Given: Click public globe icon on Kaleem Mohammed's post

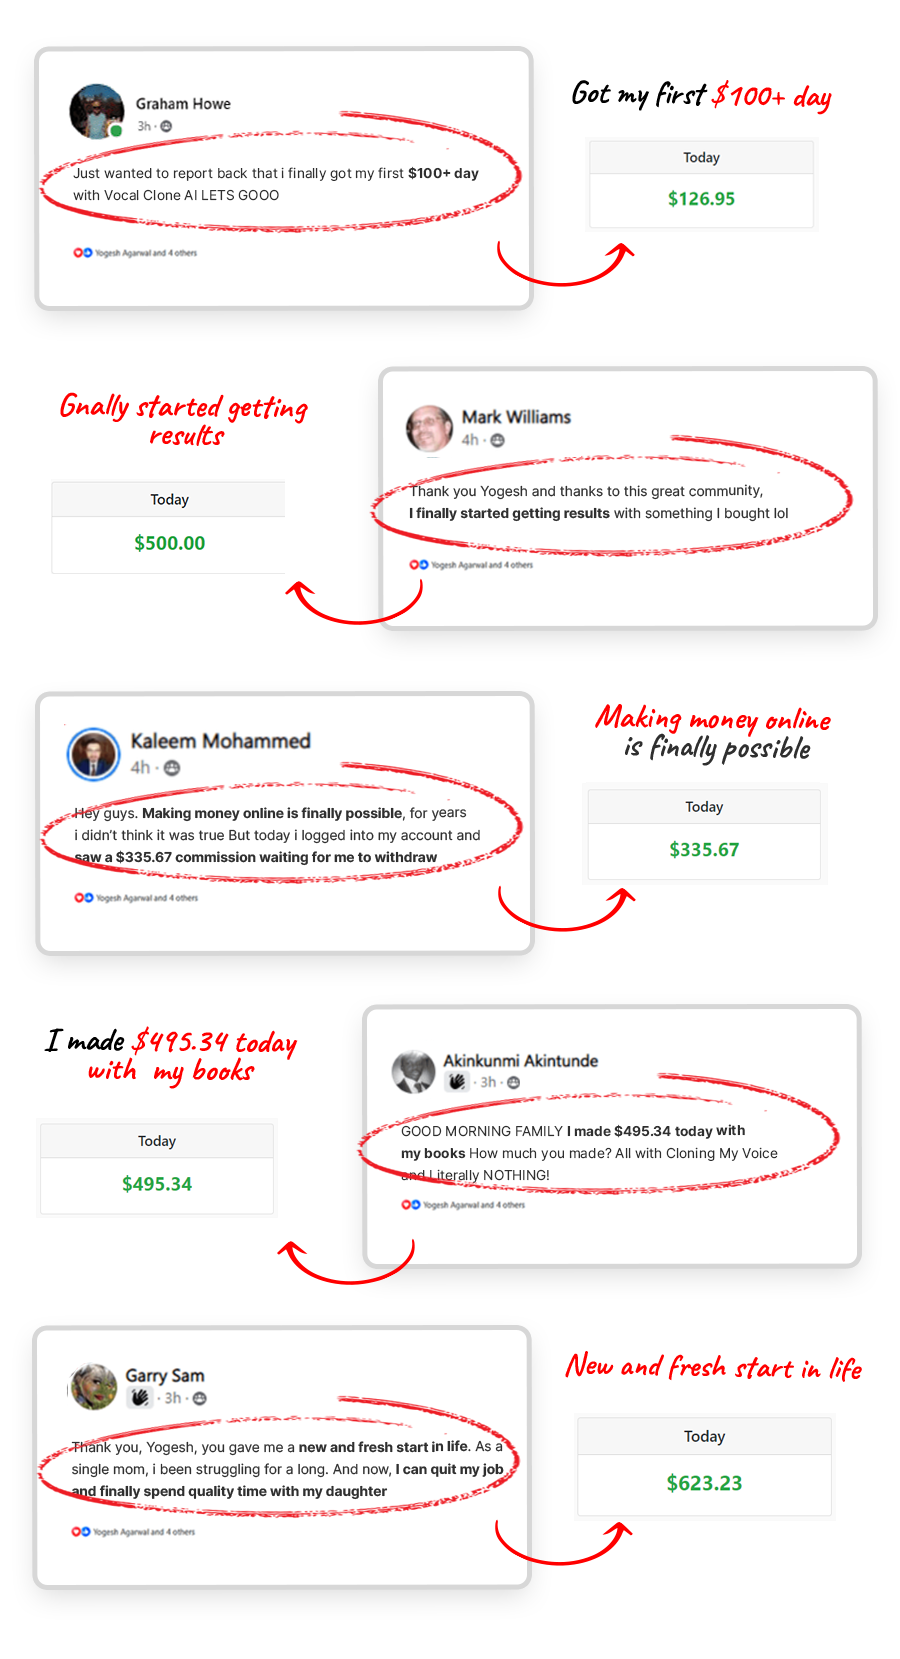Looking at the screenshot, I should [172, 767].
